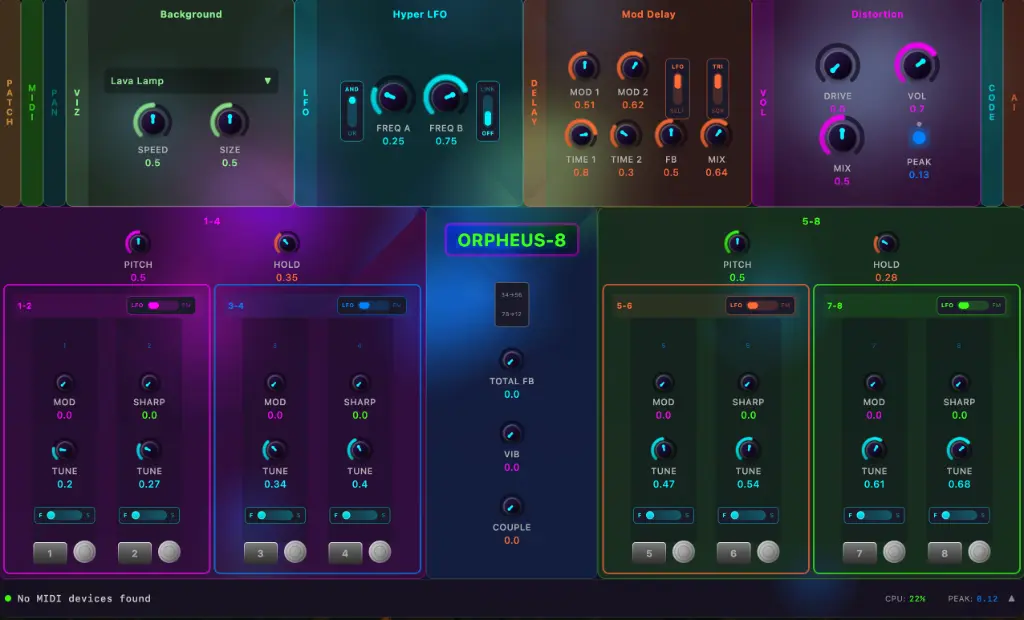Click the F/S slider under voice 3
This screenshot has height=620, width=1024.
(275, 516)
